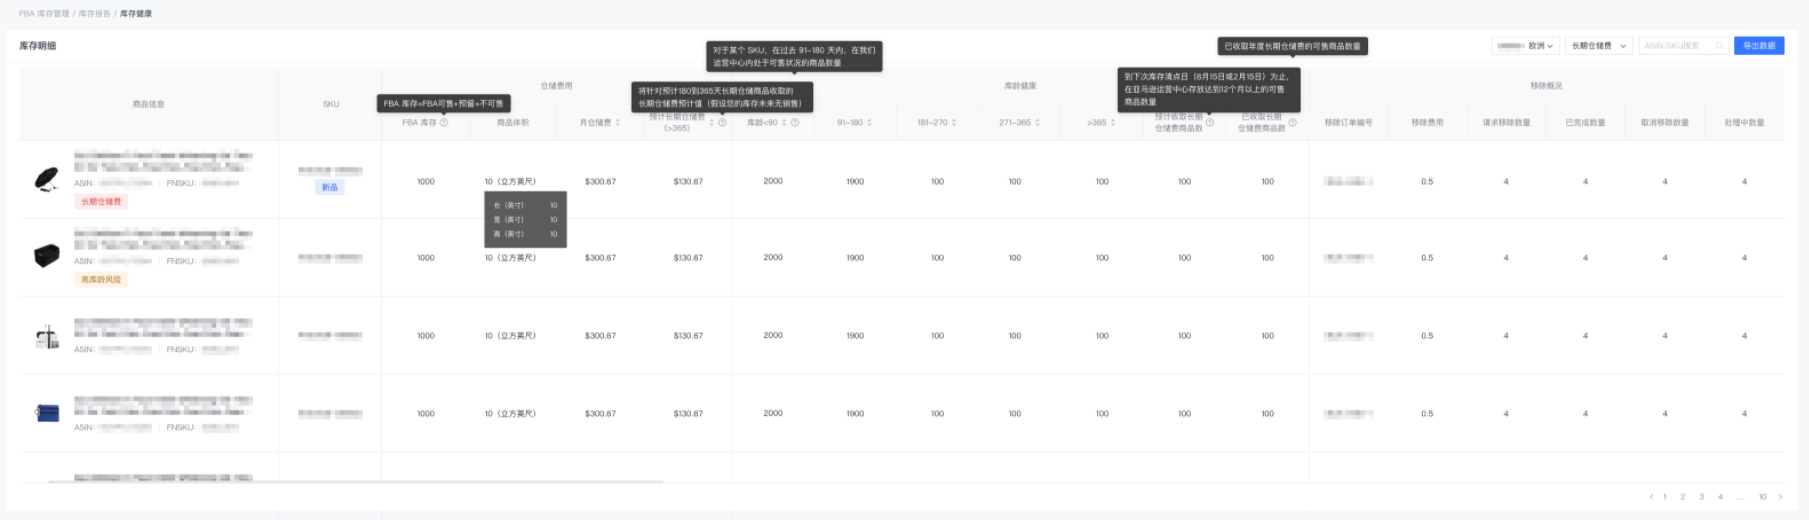The height and width of the screenshot is (520, 1809).
Task: Select current page 1 in pagination
Action: pyautogui.click(x=1665, y=497)
